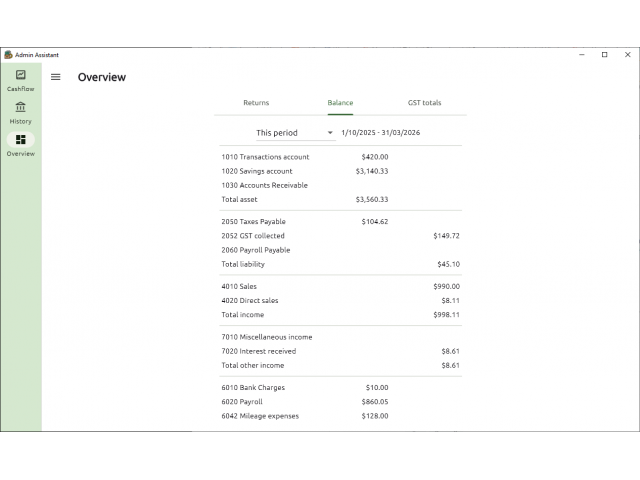The image size is (640, 480).
Task: Switch to the Returns tab
Action: (x=256, y=103)
